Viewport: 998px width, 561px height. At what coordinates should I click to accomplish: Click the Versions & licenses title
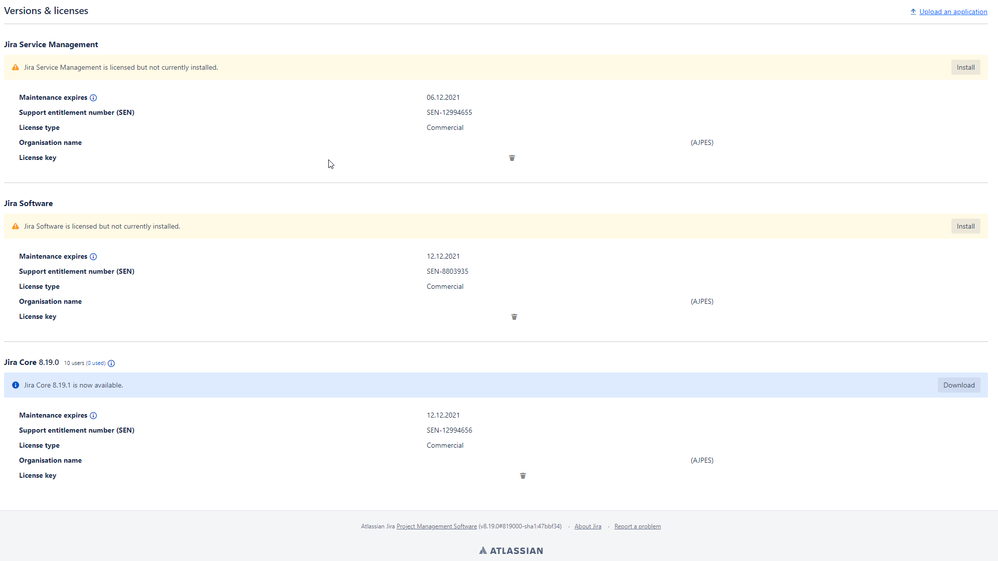coord(46,11)
